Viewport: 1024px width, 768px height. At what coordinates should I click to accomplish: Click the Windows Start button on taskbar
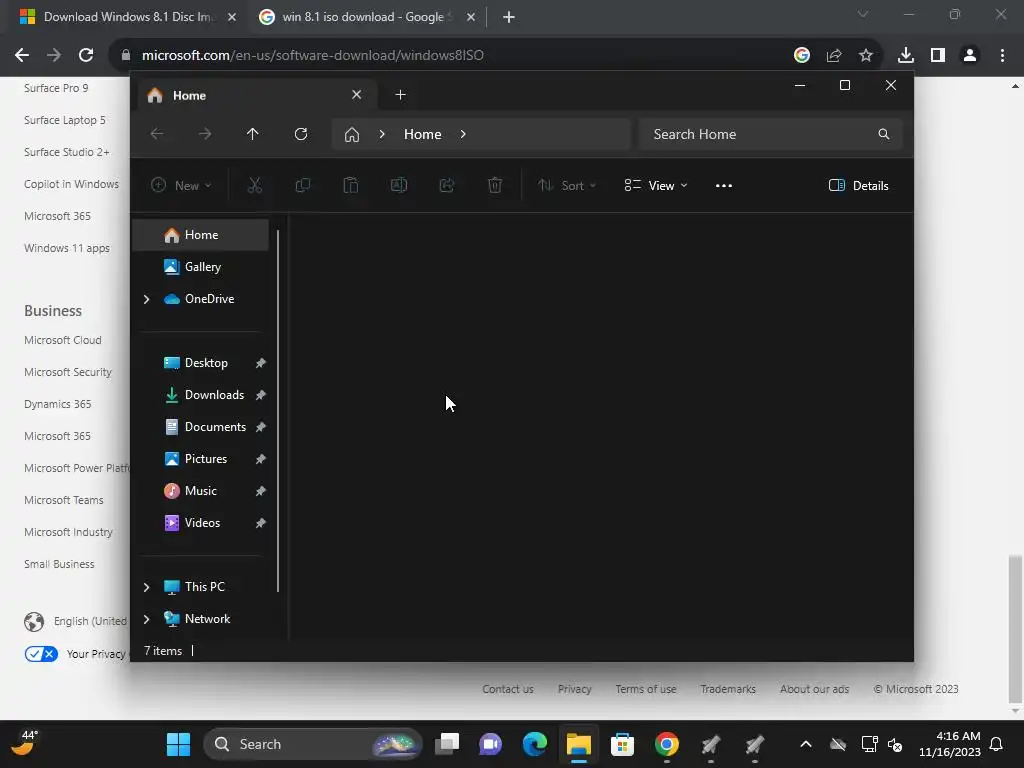click(178, 744)
